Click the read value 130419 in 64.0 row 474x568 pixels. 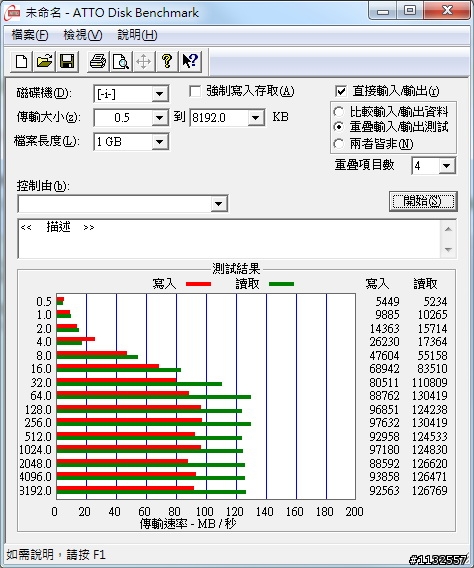[x=430, y=396]
